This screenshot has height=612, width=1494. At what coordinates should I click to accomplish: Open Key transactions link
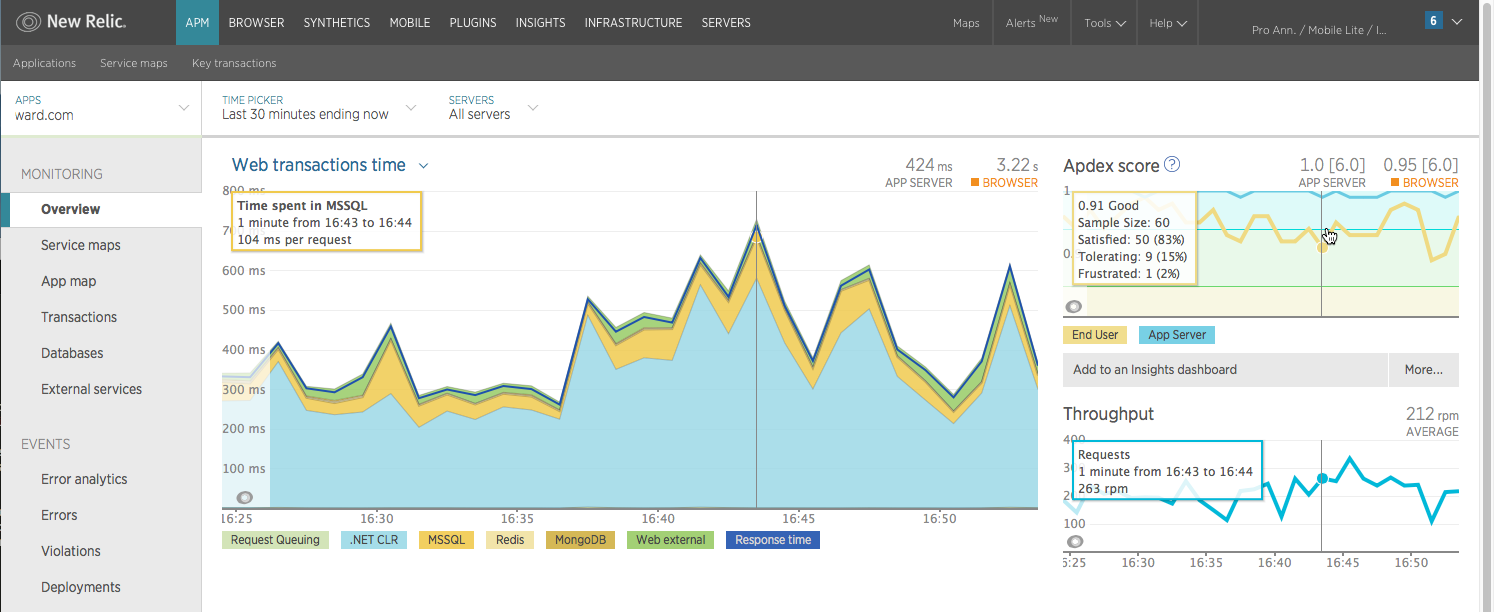point(234,63)
